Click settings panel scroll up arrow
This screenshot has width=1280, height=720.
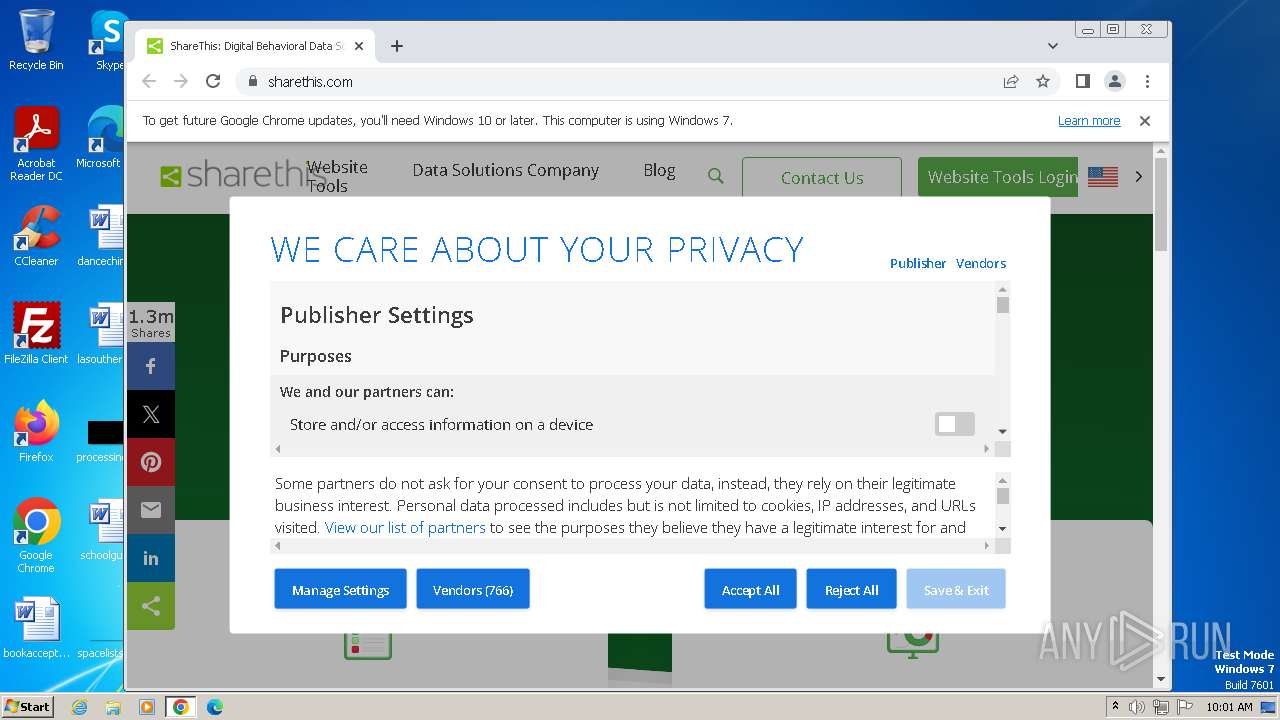pos(1003,289)
